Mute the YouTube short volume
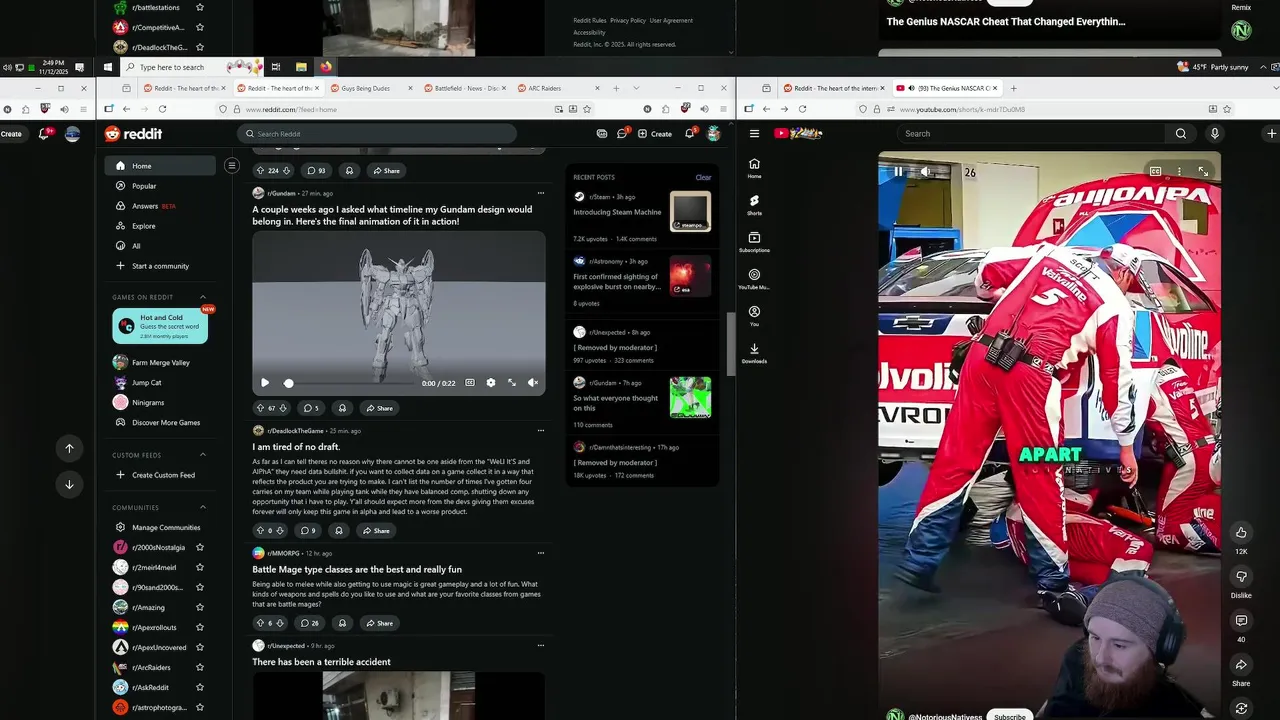 pyautogui.click(x=925, y=172)
